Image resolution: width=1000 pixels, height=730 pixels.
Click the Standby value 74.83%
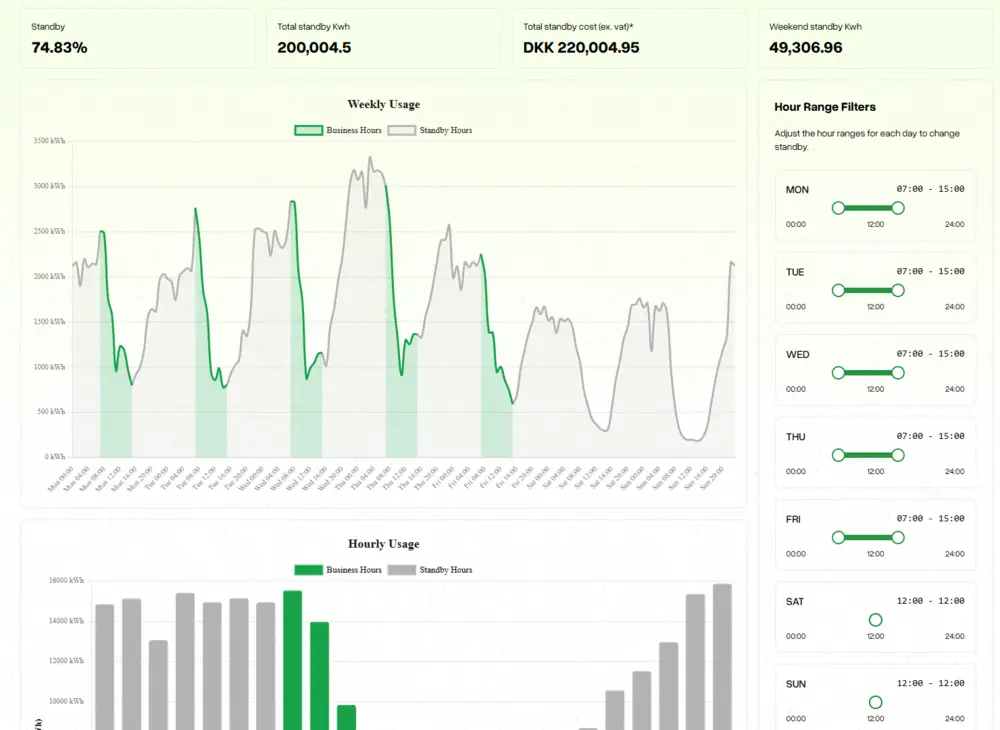click(59, 48)
